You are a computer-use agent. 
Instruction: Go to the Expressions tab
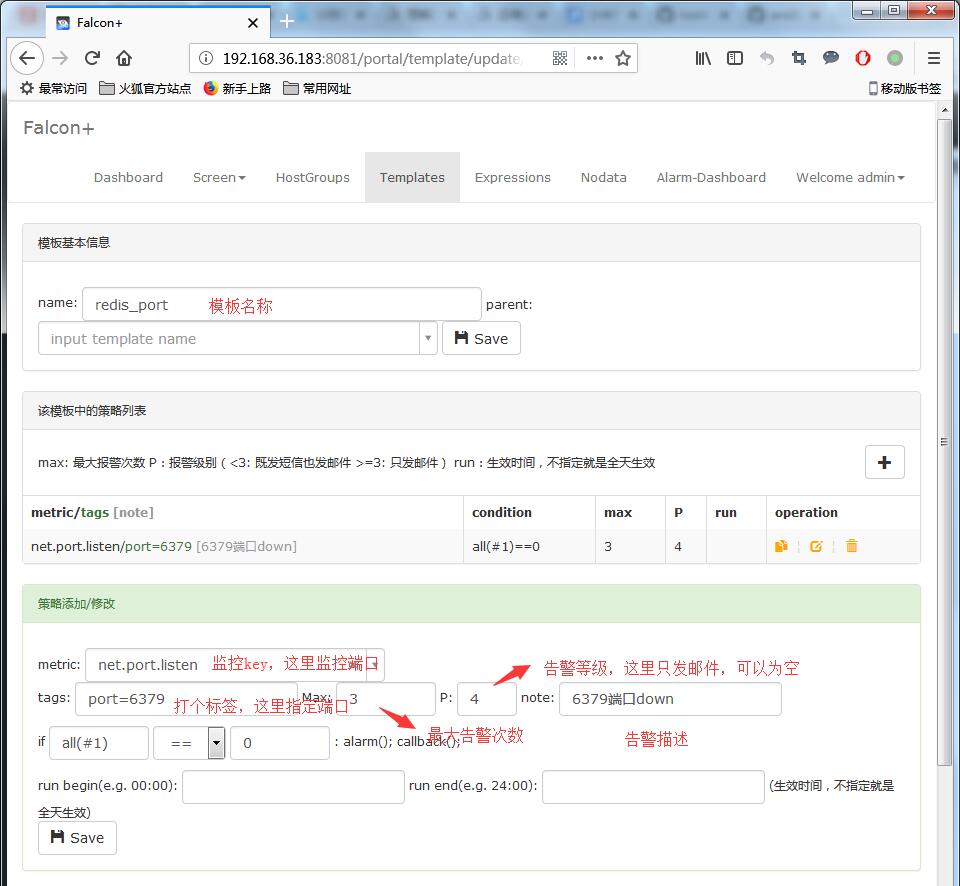point(512,177)
